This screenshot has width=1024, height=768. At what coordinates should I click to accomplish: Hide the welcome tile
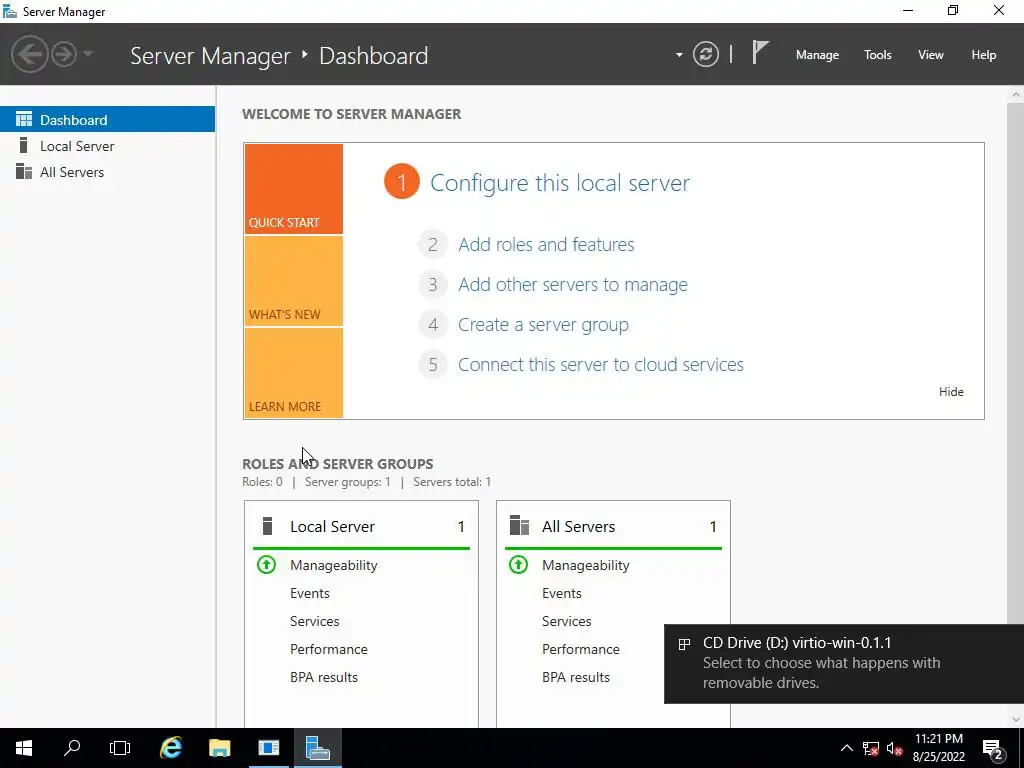coord(951,392)
